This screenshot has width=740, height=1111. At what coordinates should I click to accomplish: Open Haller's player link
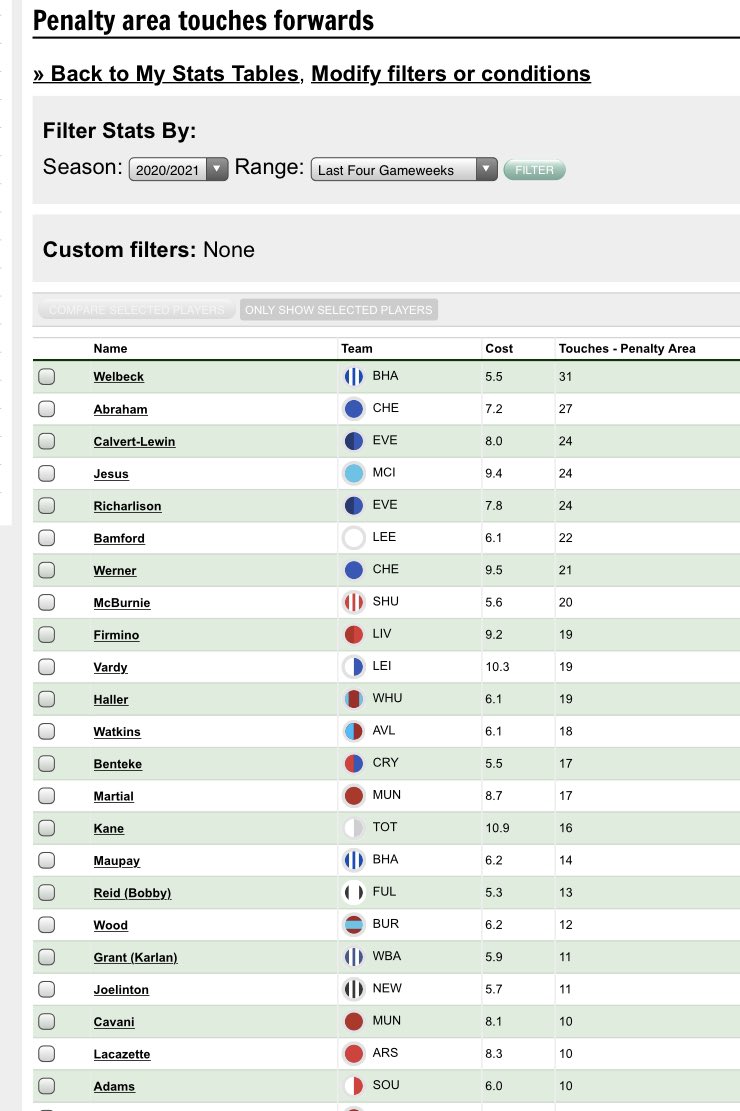pos(111,699)
